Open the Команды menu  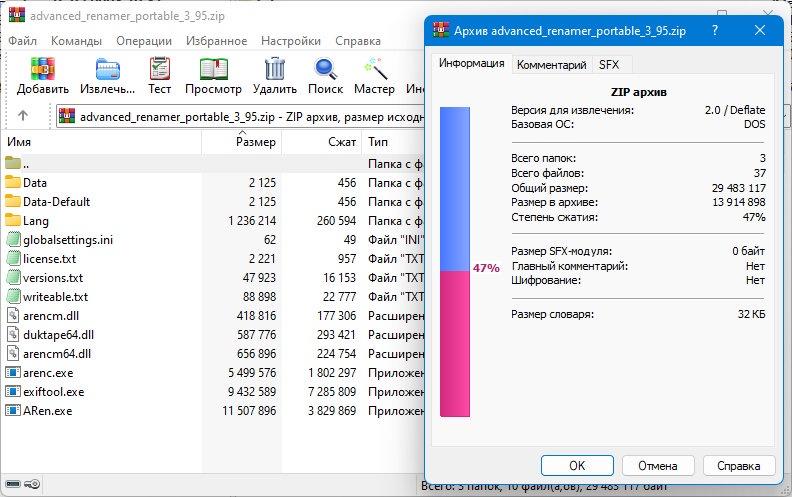coord(76,41)
